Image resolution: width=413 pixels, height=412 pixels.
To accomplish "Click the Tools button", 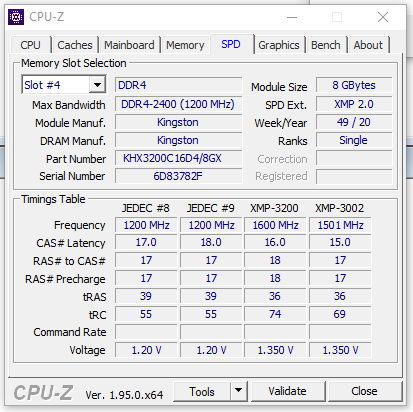I will (x=202, y=391).
